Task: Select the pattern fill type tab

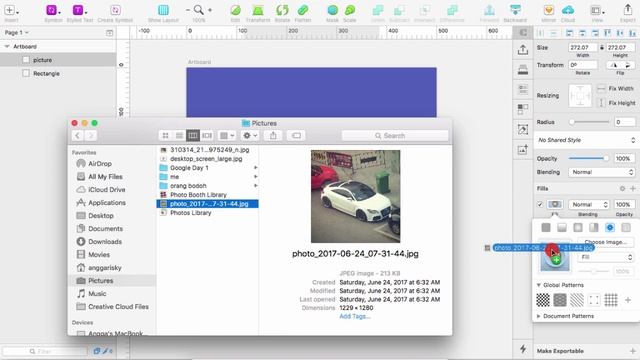Action: pos(610,228)
